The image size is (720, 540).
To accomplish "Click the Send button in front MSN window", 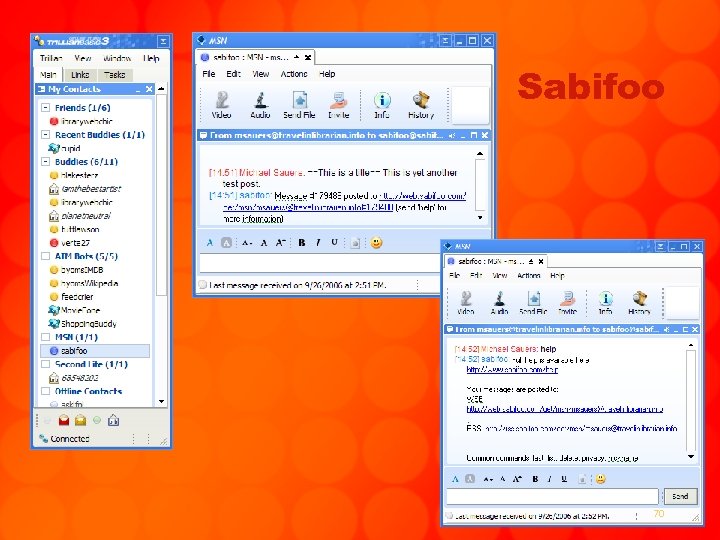I will [x=680, y=496].
